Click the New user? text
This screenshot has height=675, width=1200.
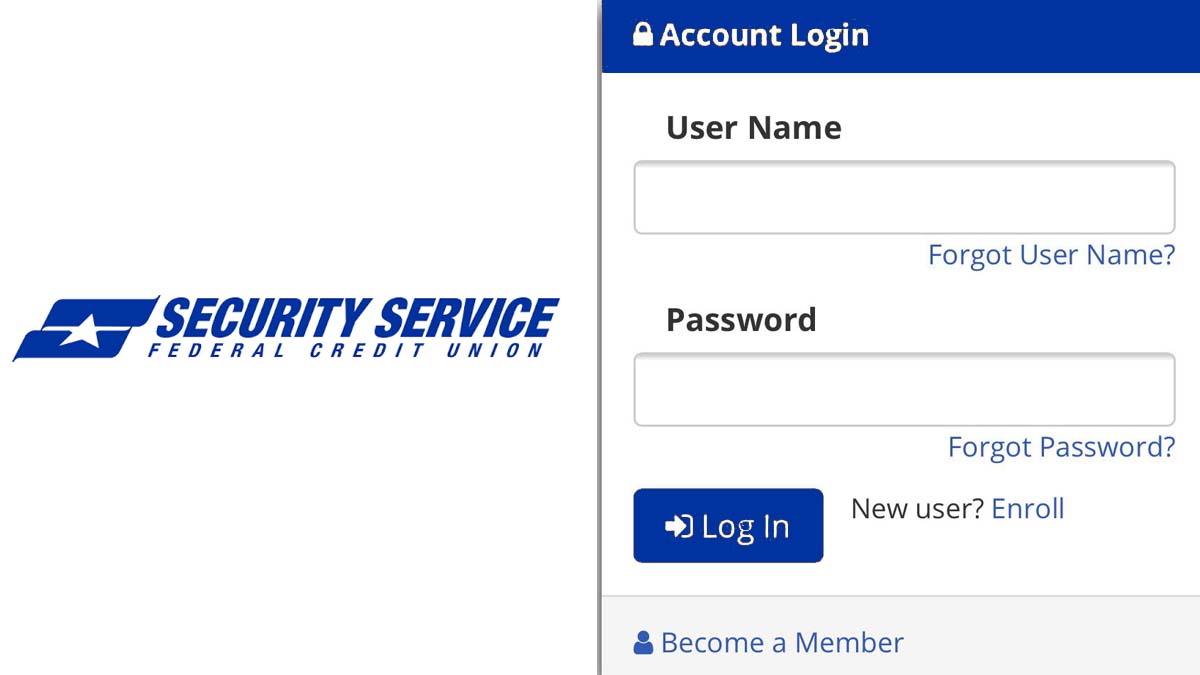tap(914, 508)
